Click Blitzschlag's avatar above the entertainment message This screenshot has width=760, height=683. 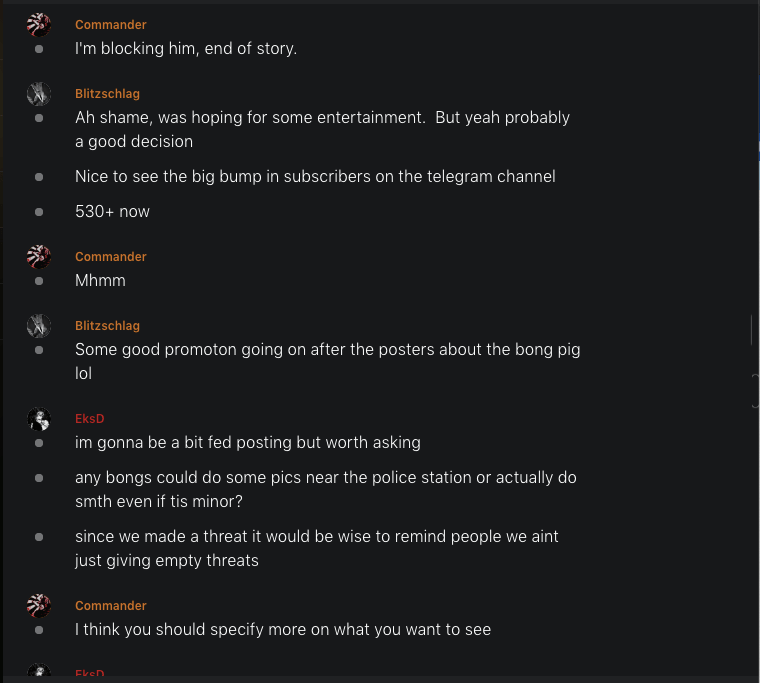click(39, 94)
